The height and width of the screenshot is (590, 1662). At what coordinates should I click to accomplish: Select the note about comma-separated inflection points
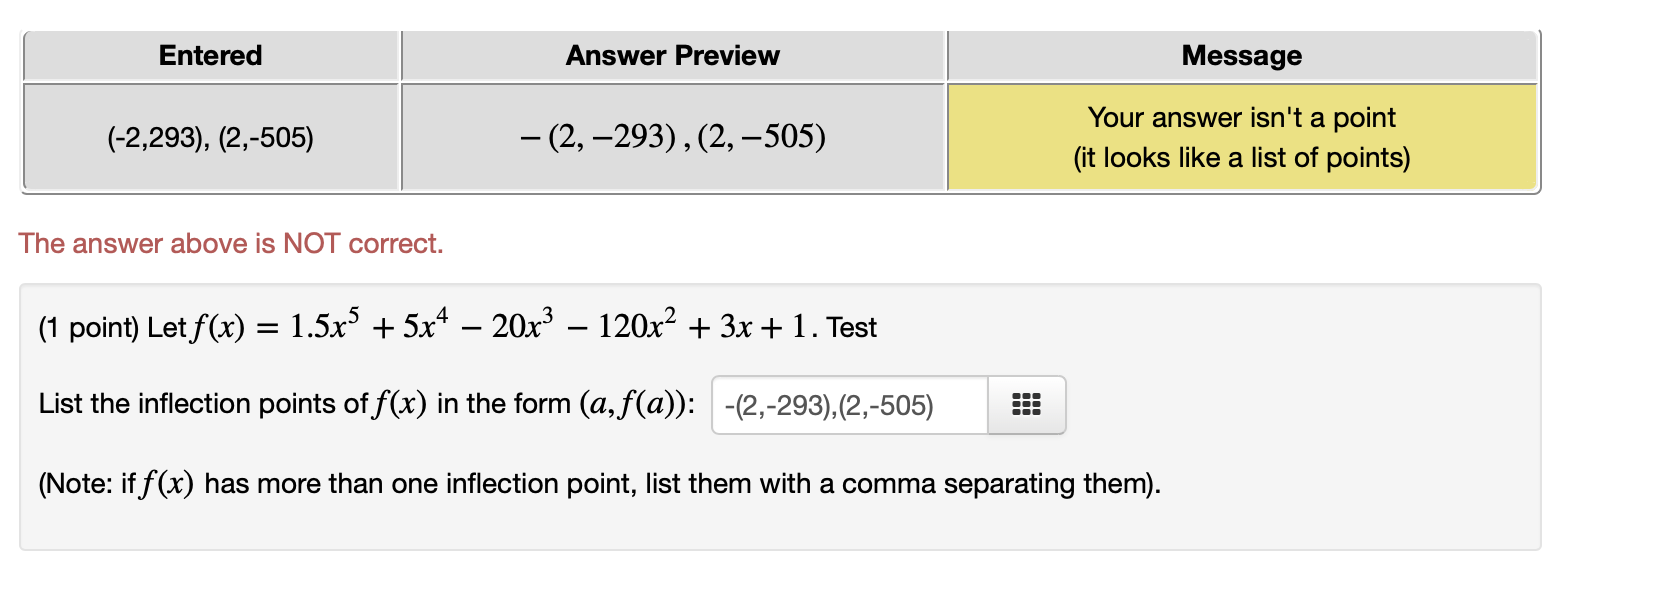pyautogui.click(x=598, y=483)
